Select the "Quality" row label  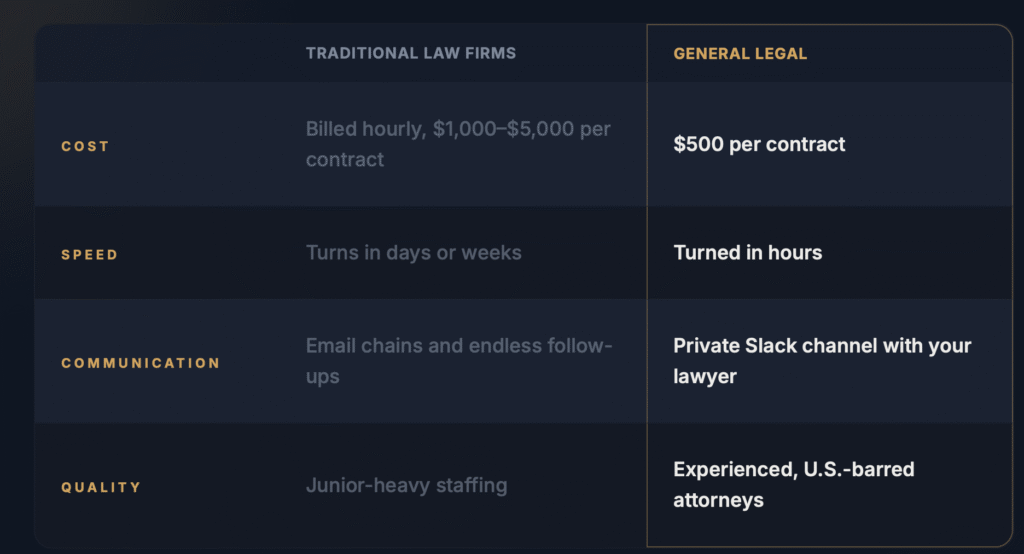pyautogui.click(x=101, y=487)
